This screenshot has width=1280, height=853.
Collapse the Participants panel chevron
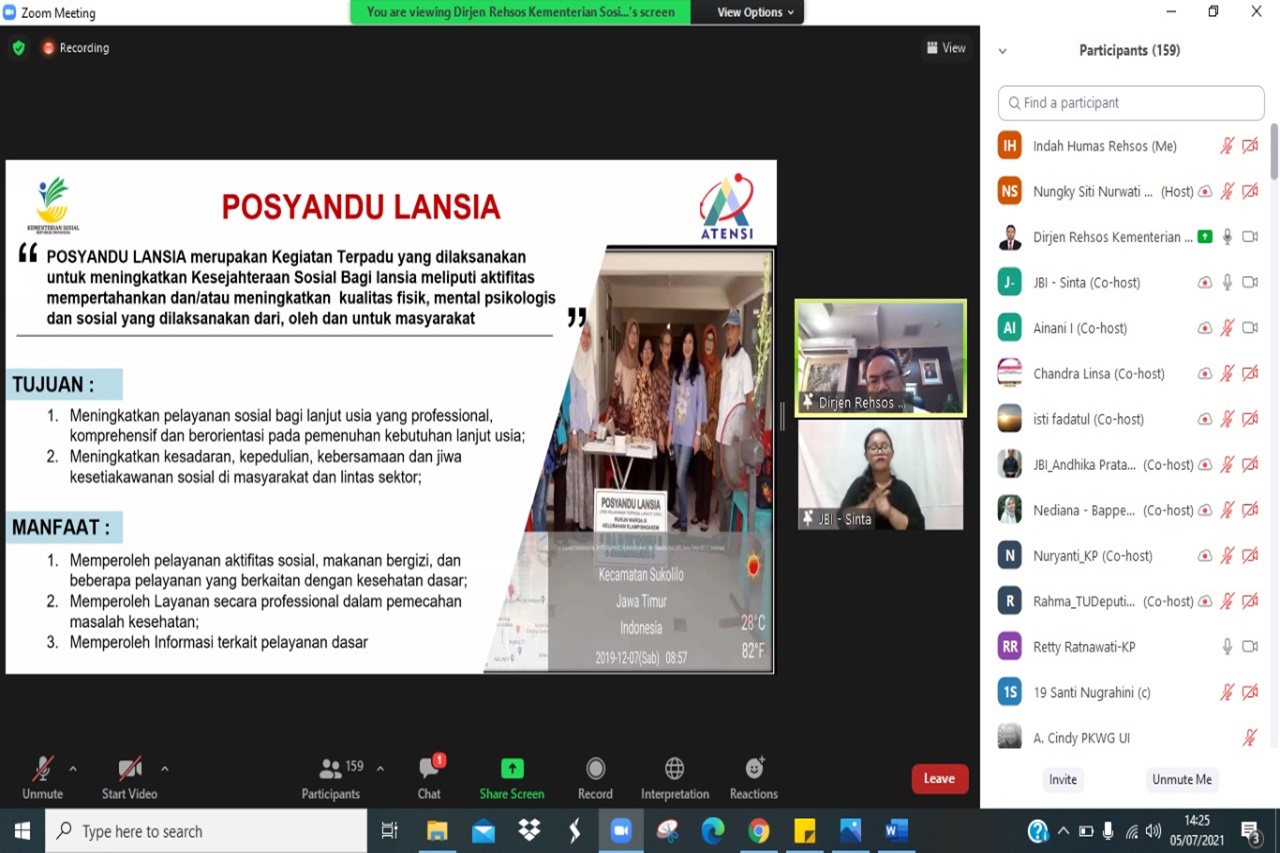click(1003, 51)
